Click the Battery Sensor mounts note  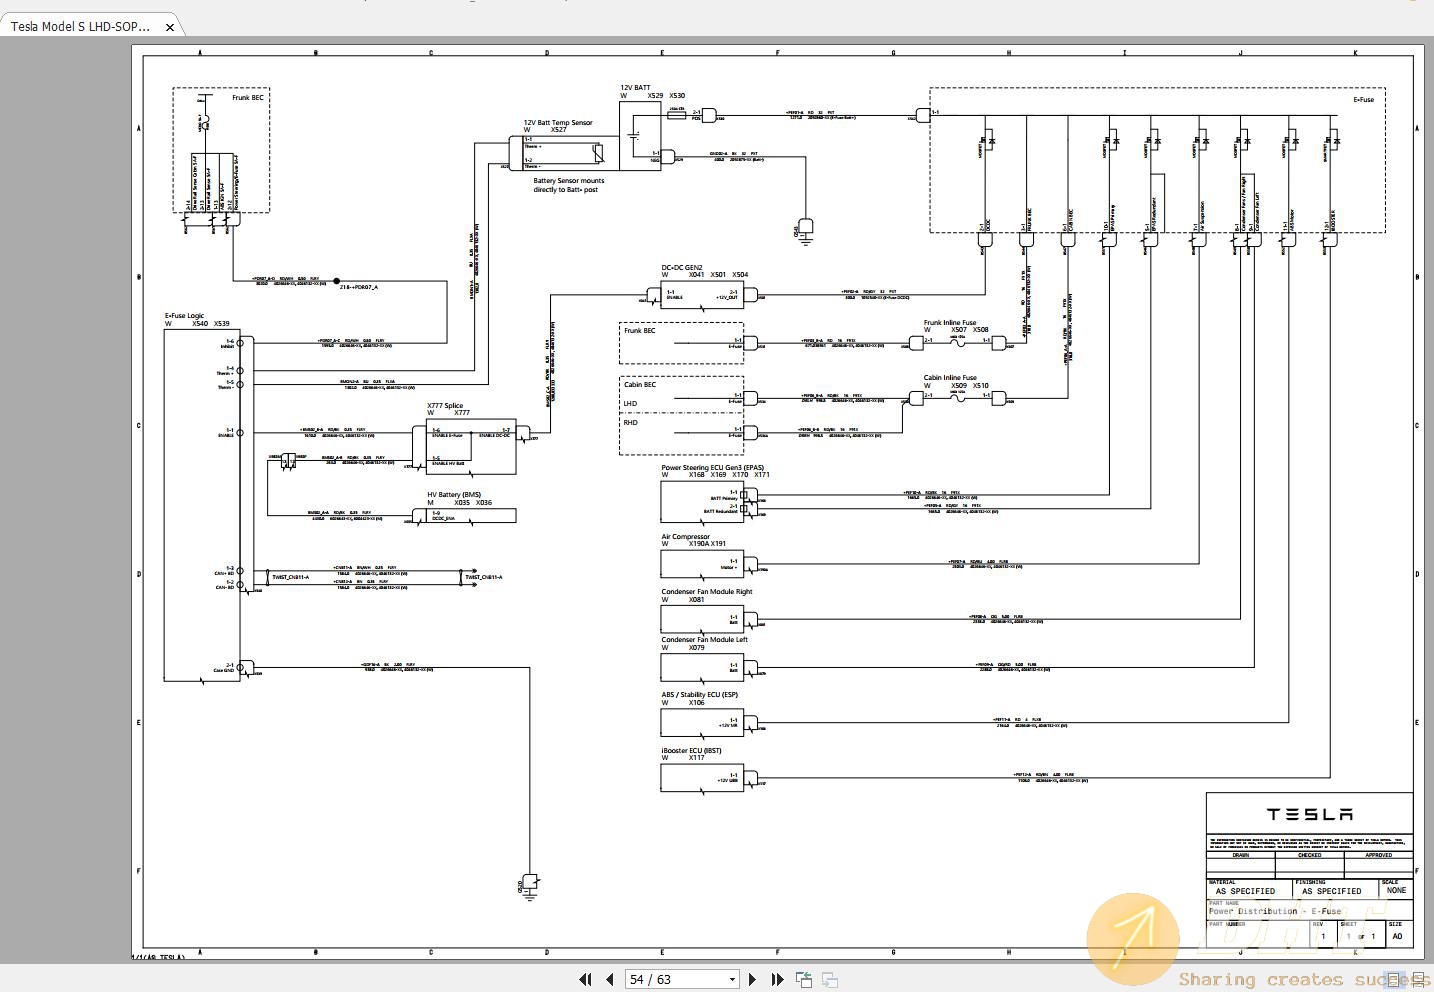coord(568,185)
